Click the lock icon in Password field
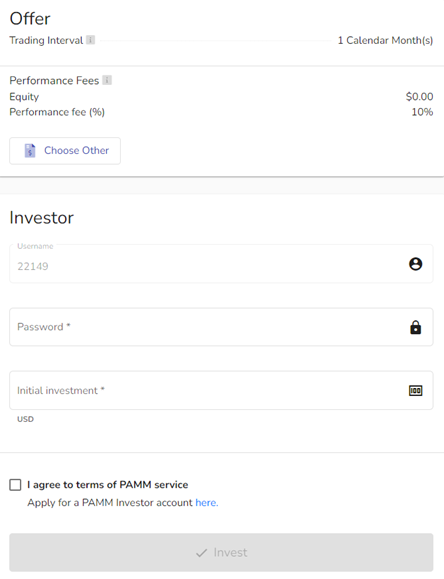Viewport: 444px width, 579px height. 416,327
